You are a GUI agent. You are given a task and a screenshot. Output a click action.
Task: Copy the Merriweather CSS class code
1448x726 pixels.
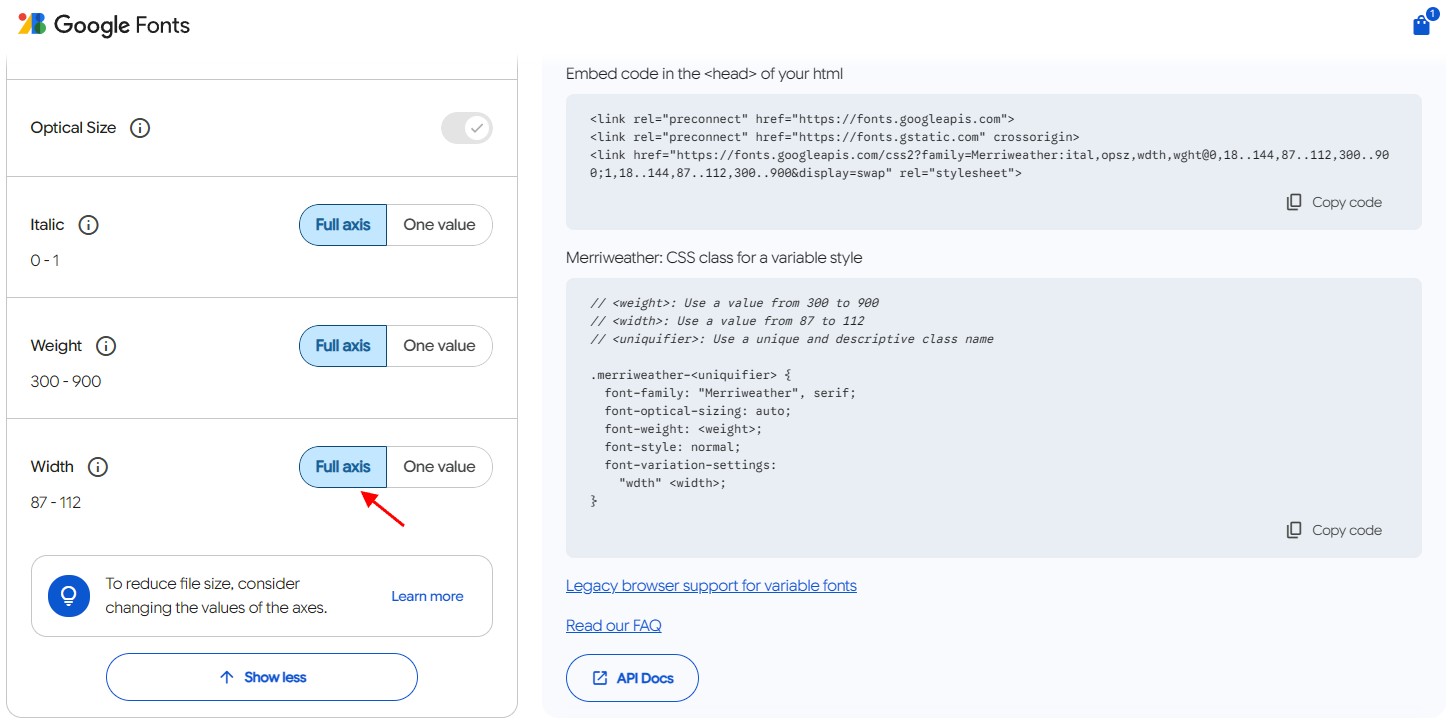pos(1334,530)
